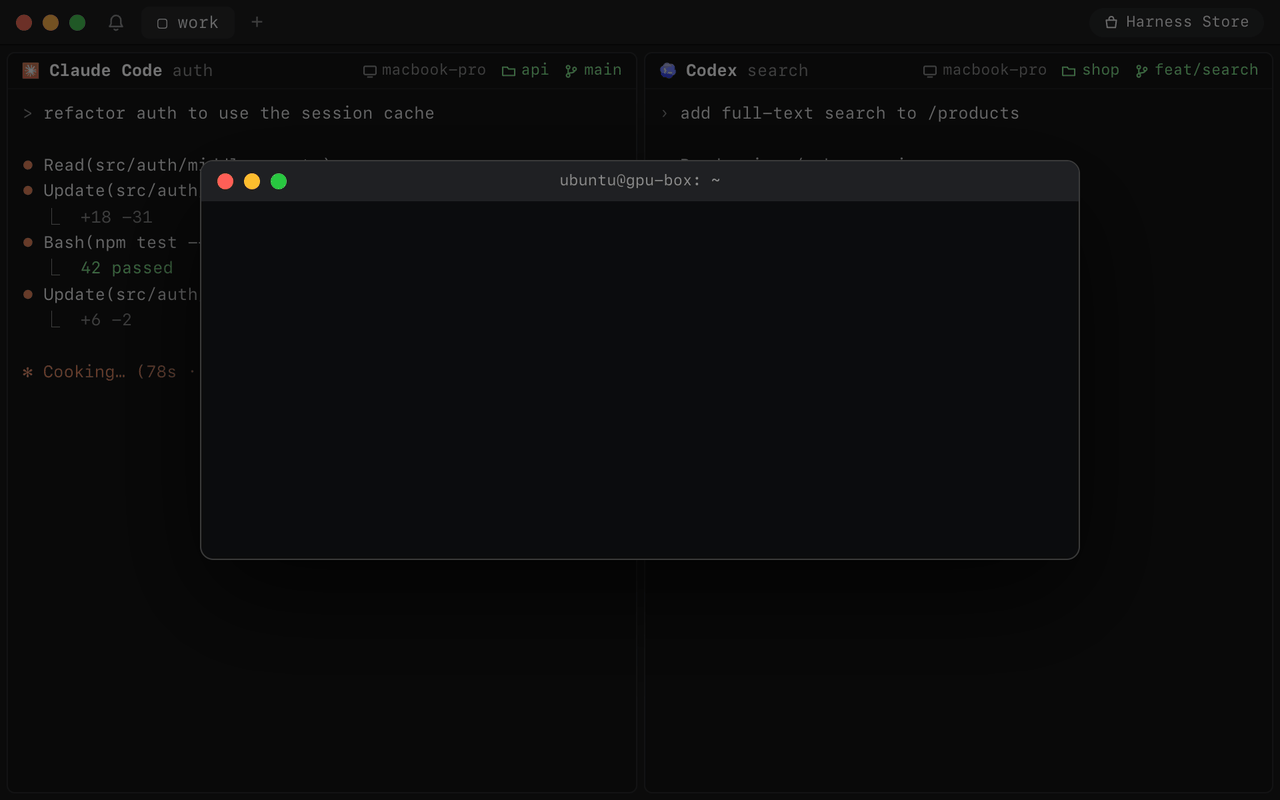Select the feat/search branch label

(1197, 70)
